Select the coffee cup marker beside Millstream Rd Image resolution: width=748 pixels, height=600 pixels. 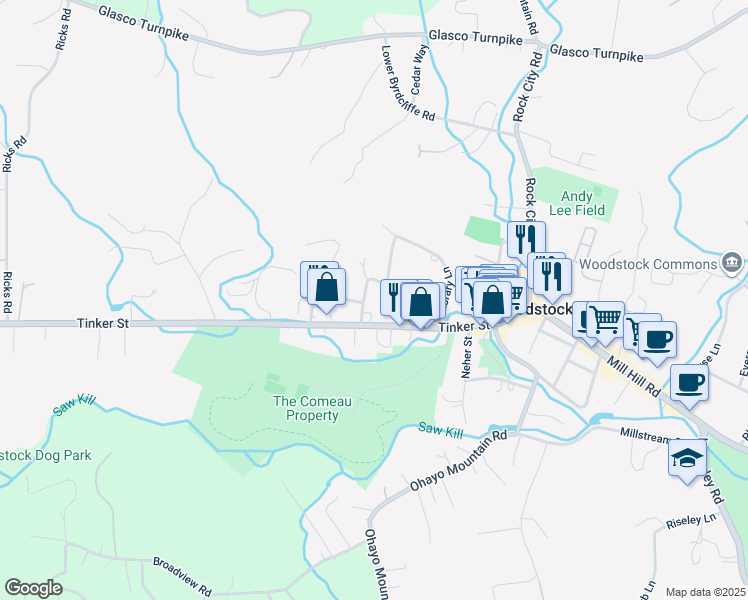[x=689, y=384]
